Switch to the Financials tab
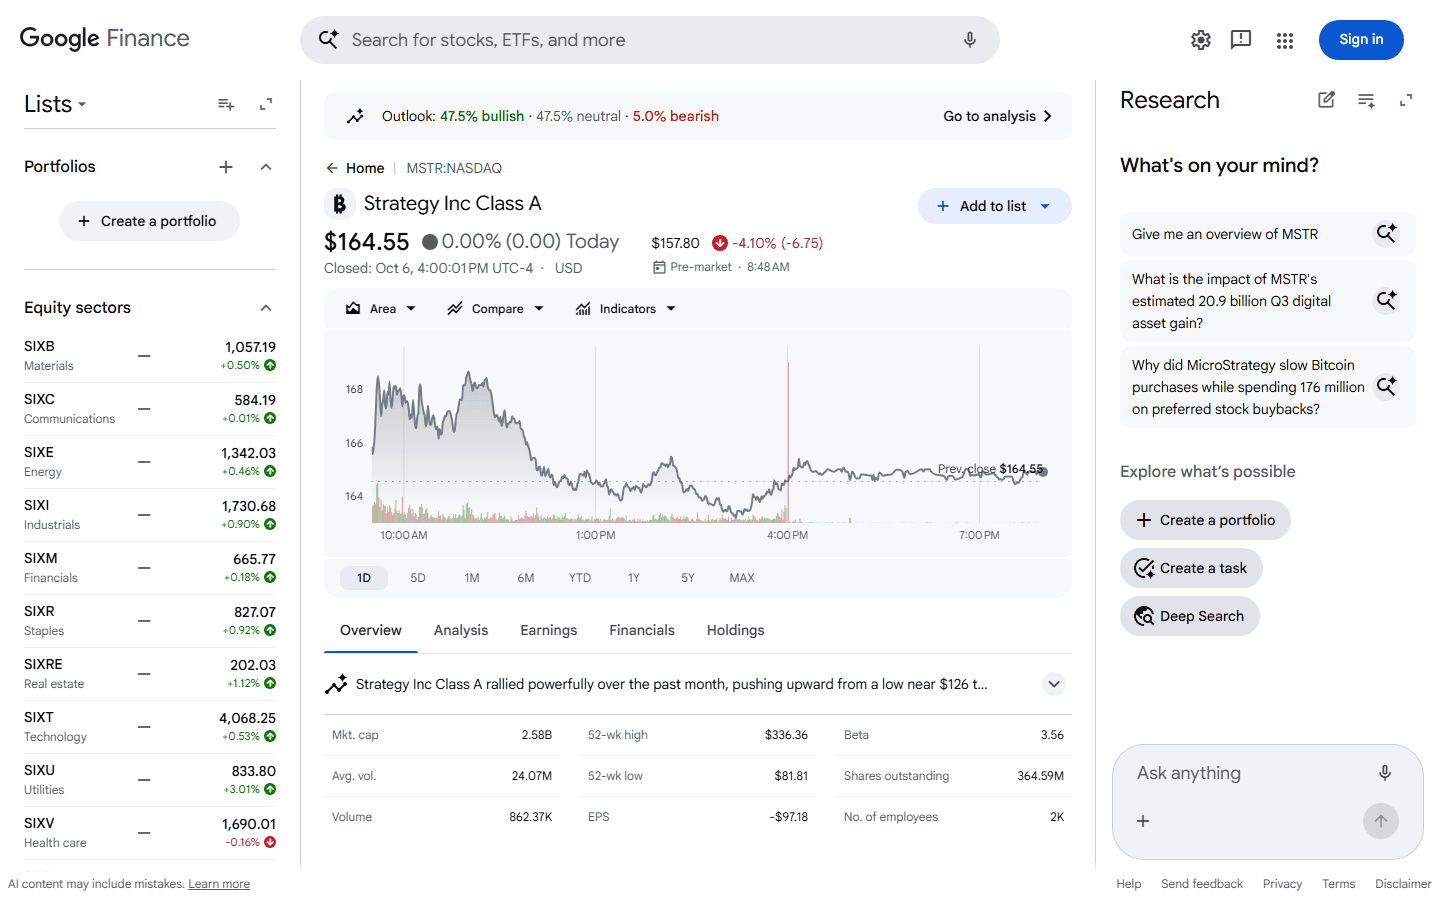The height and width of the screenshot is (900, 1440). coord(642,630)
